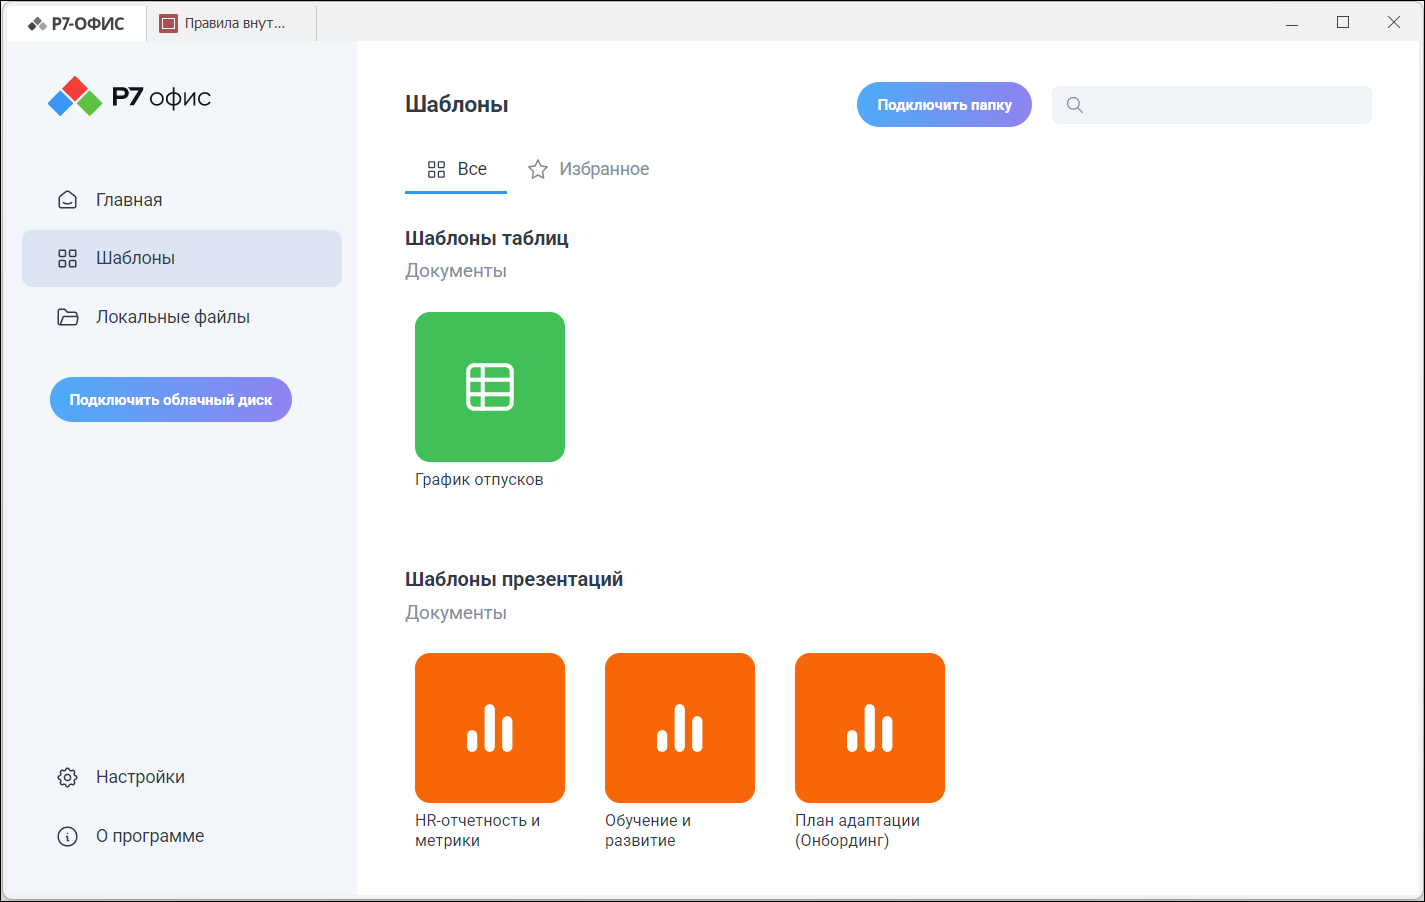
Task: Open Локальные файлы section
Action: click(182, 317)
